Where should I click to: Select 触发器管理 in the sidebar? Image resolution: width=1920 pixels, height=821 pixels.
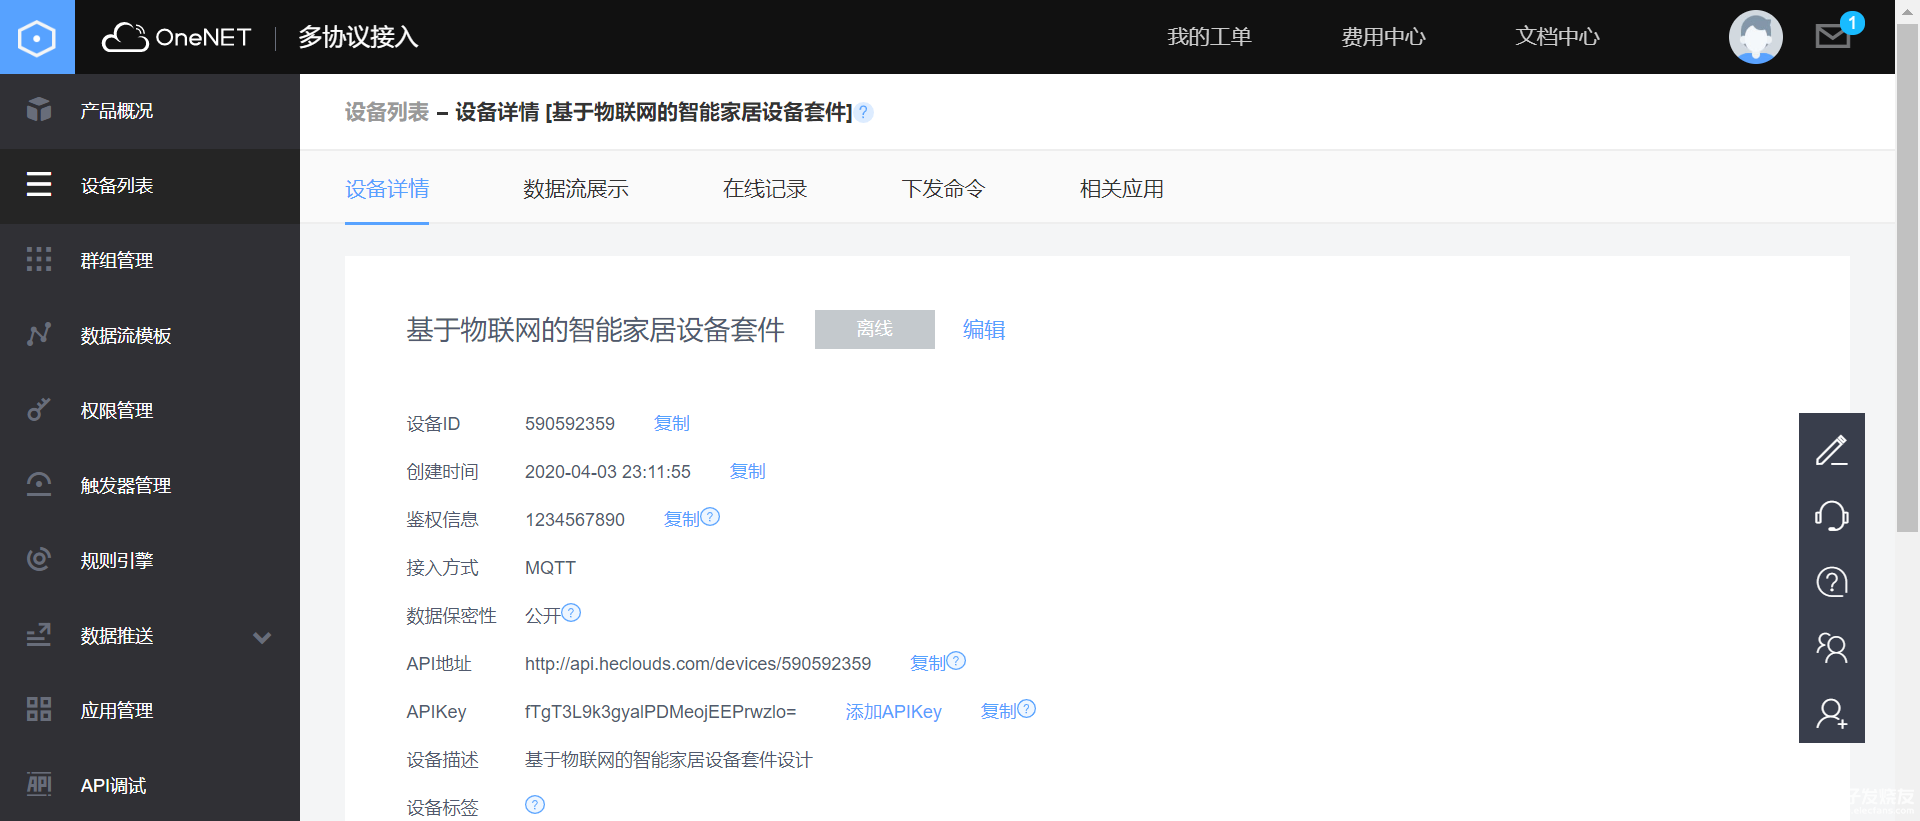click(126, 486)
